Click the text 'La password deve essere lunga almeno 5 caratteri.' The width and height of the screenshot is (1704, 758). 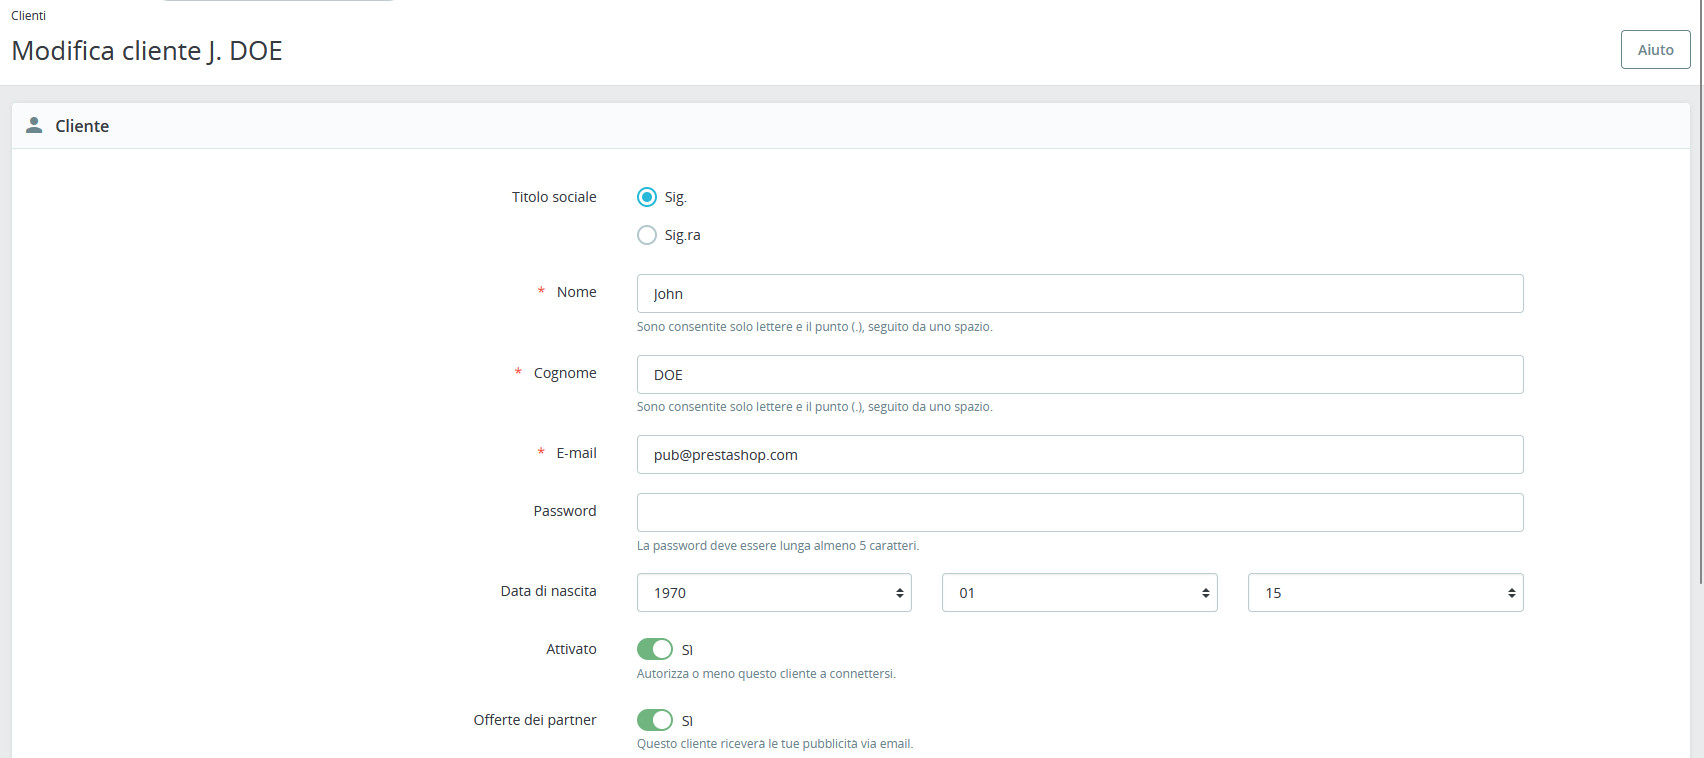(x=778, y=546)
